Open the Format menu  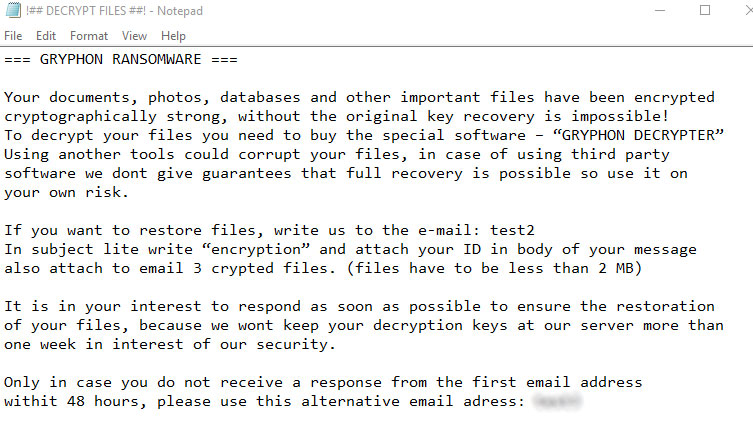[x=89, y=36]
